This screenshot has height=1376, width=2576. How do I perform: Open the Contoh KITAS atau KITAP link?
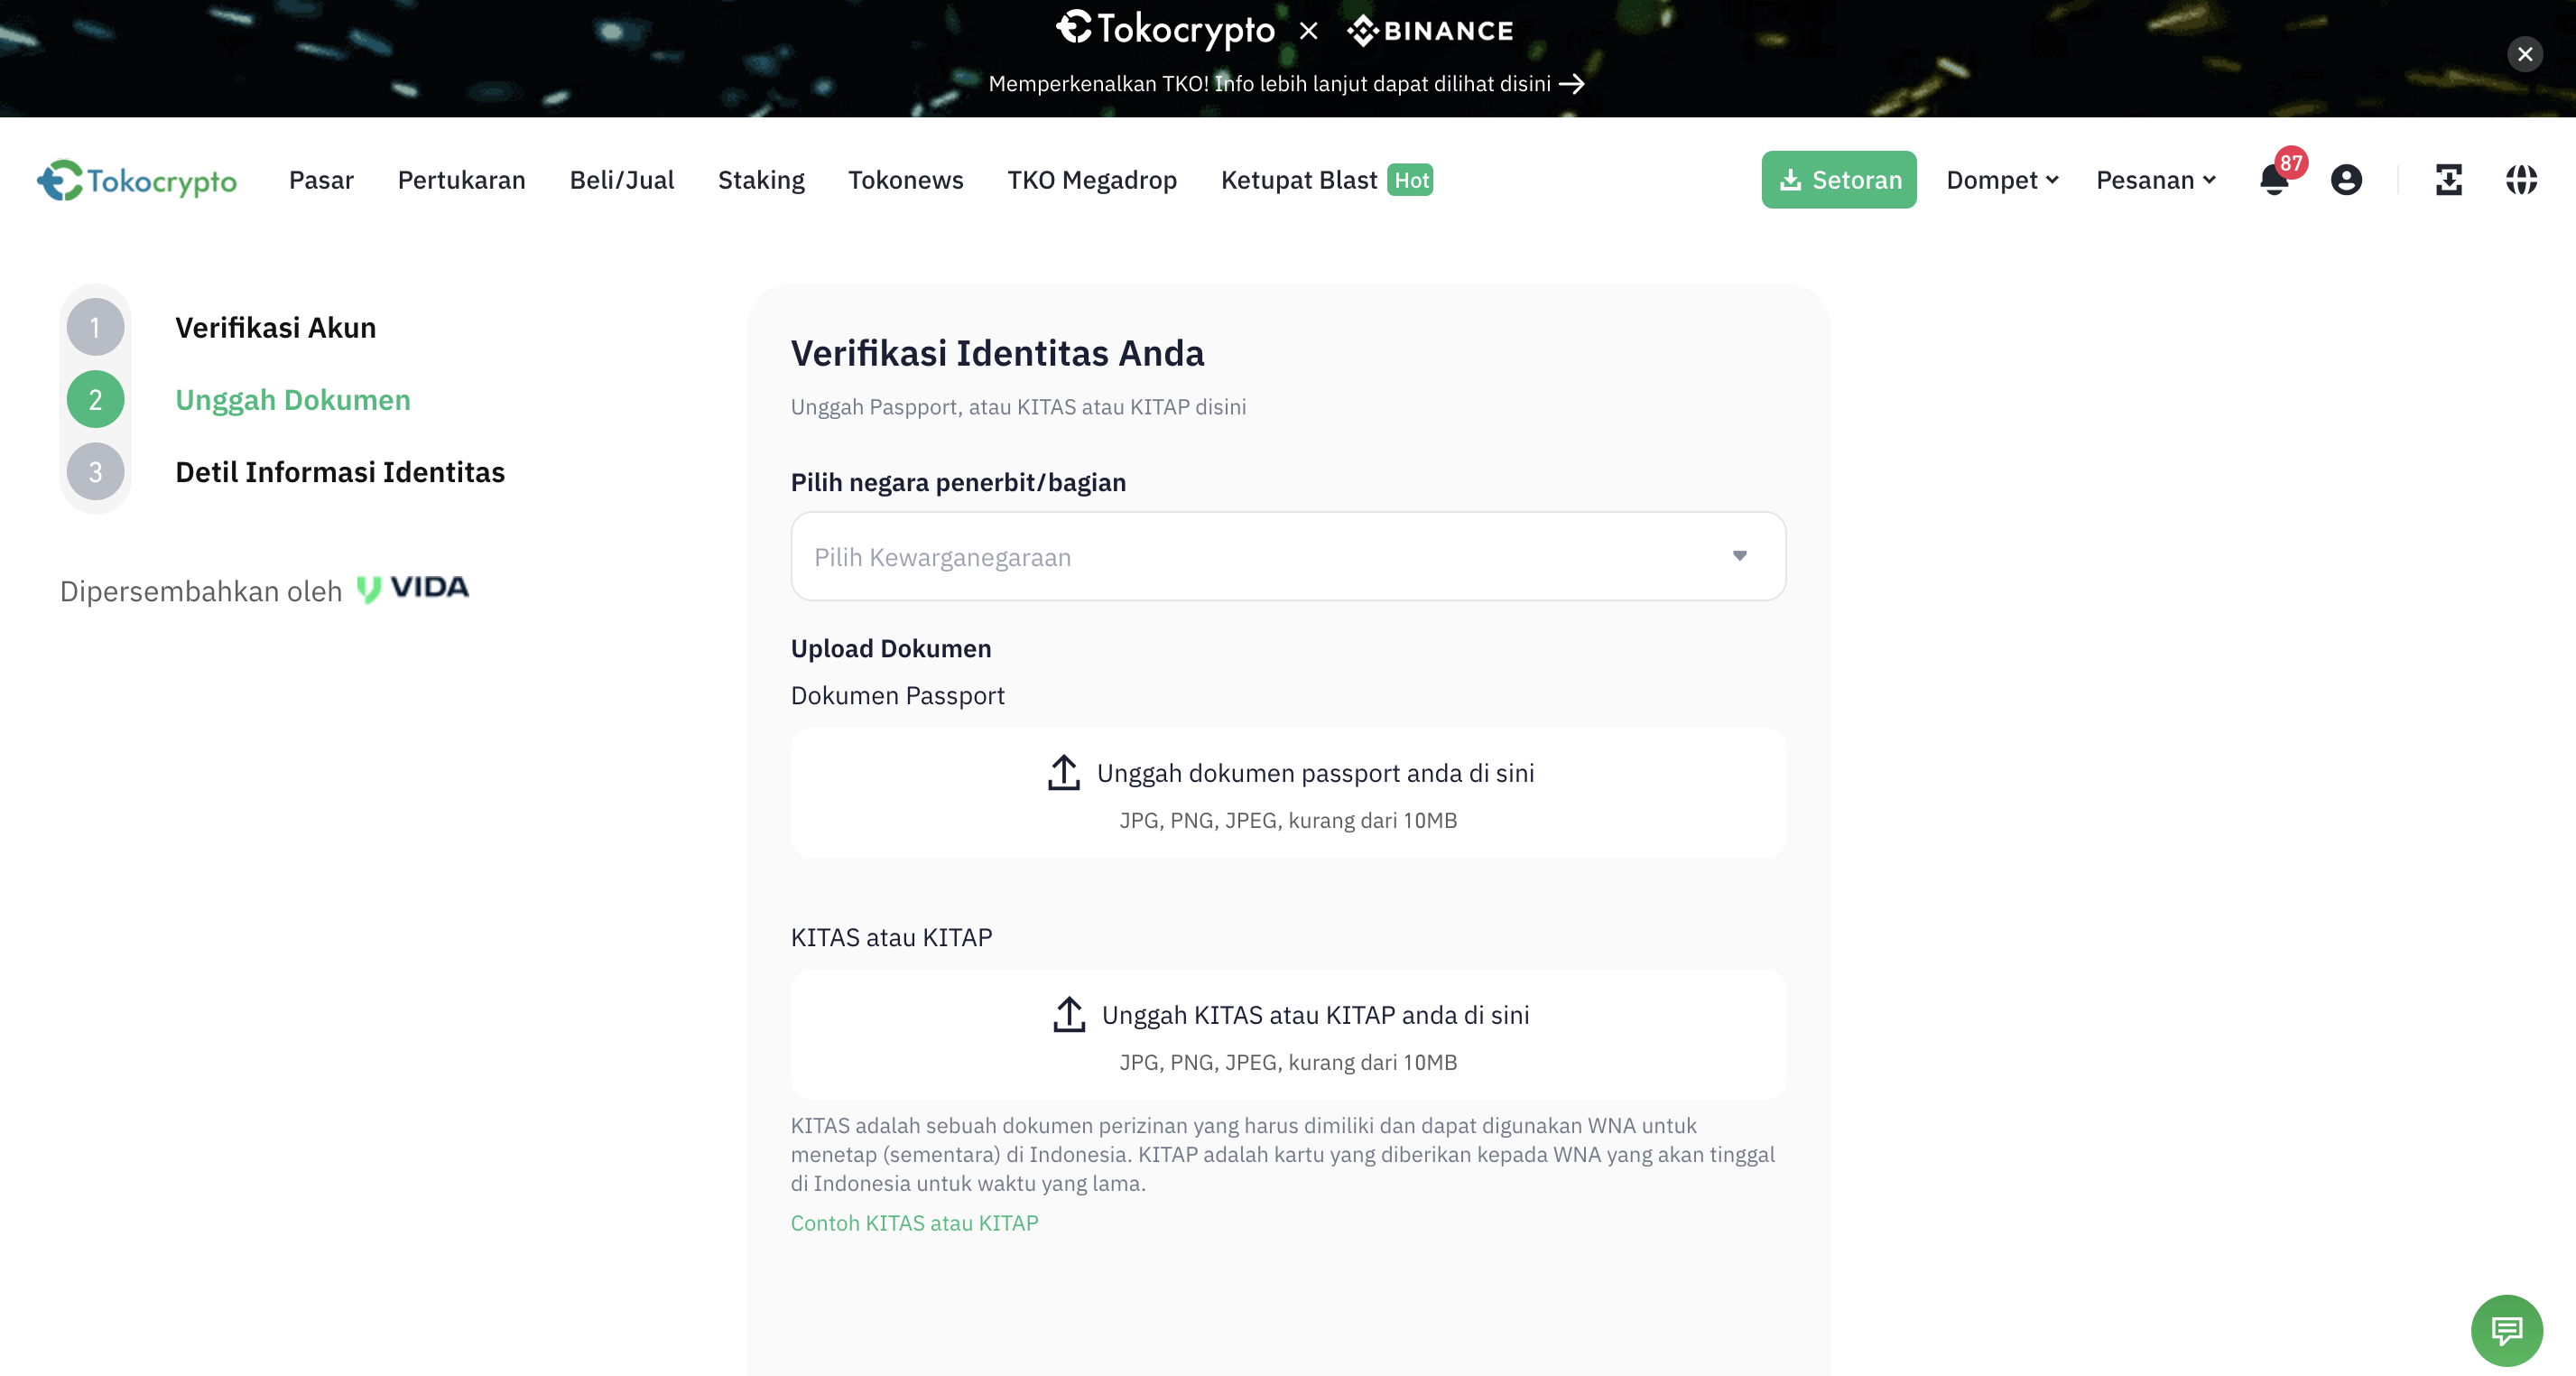click(914, 1223)
